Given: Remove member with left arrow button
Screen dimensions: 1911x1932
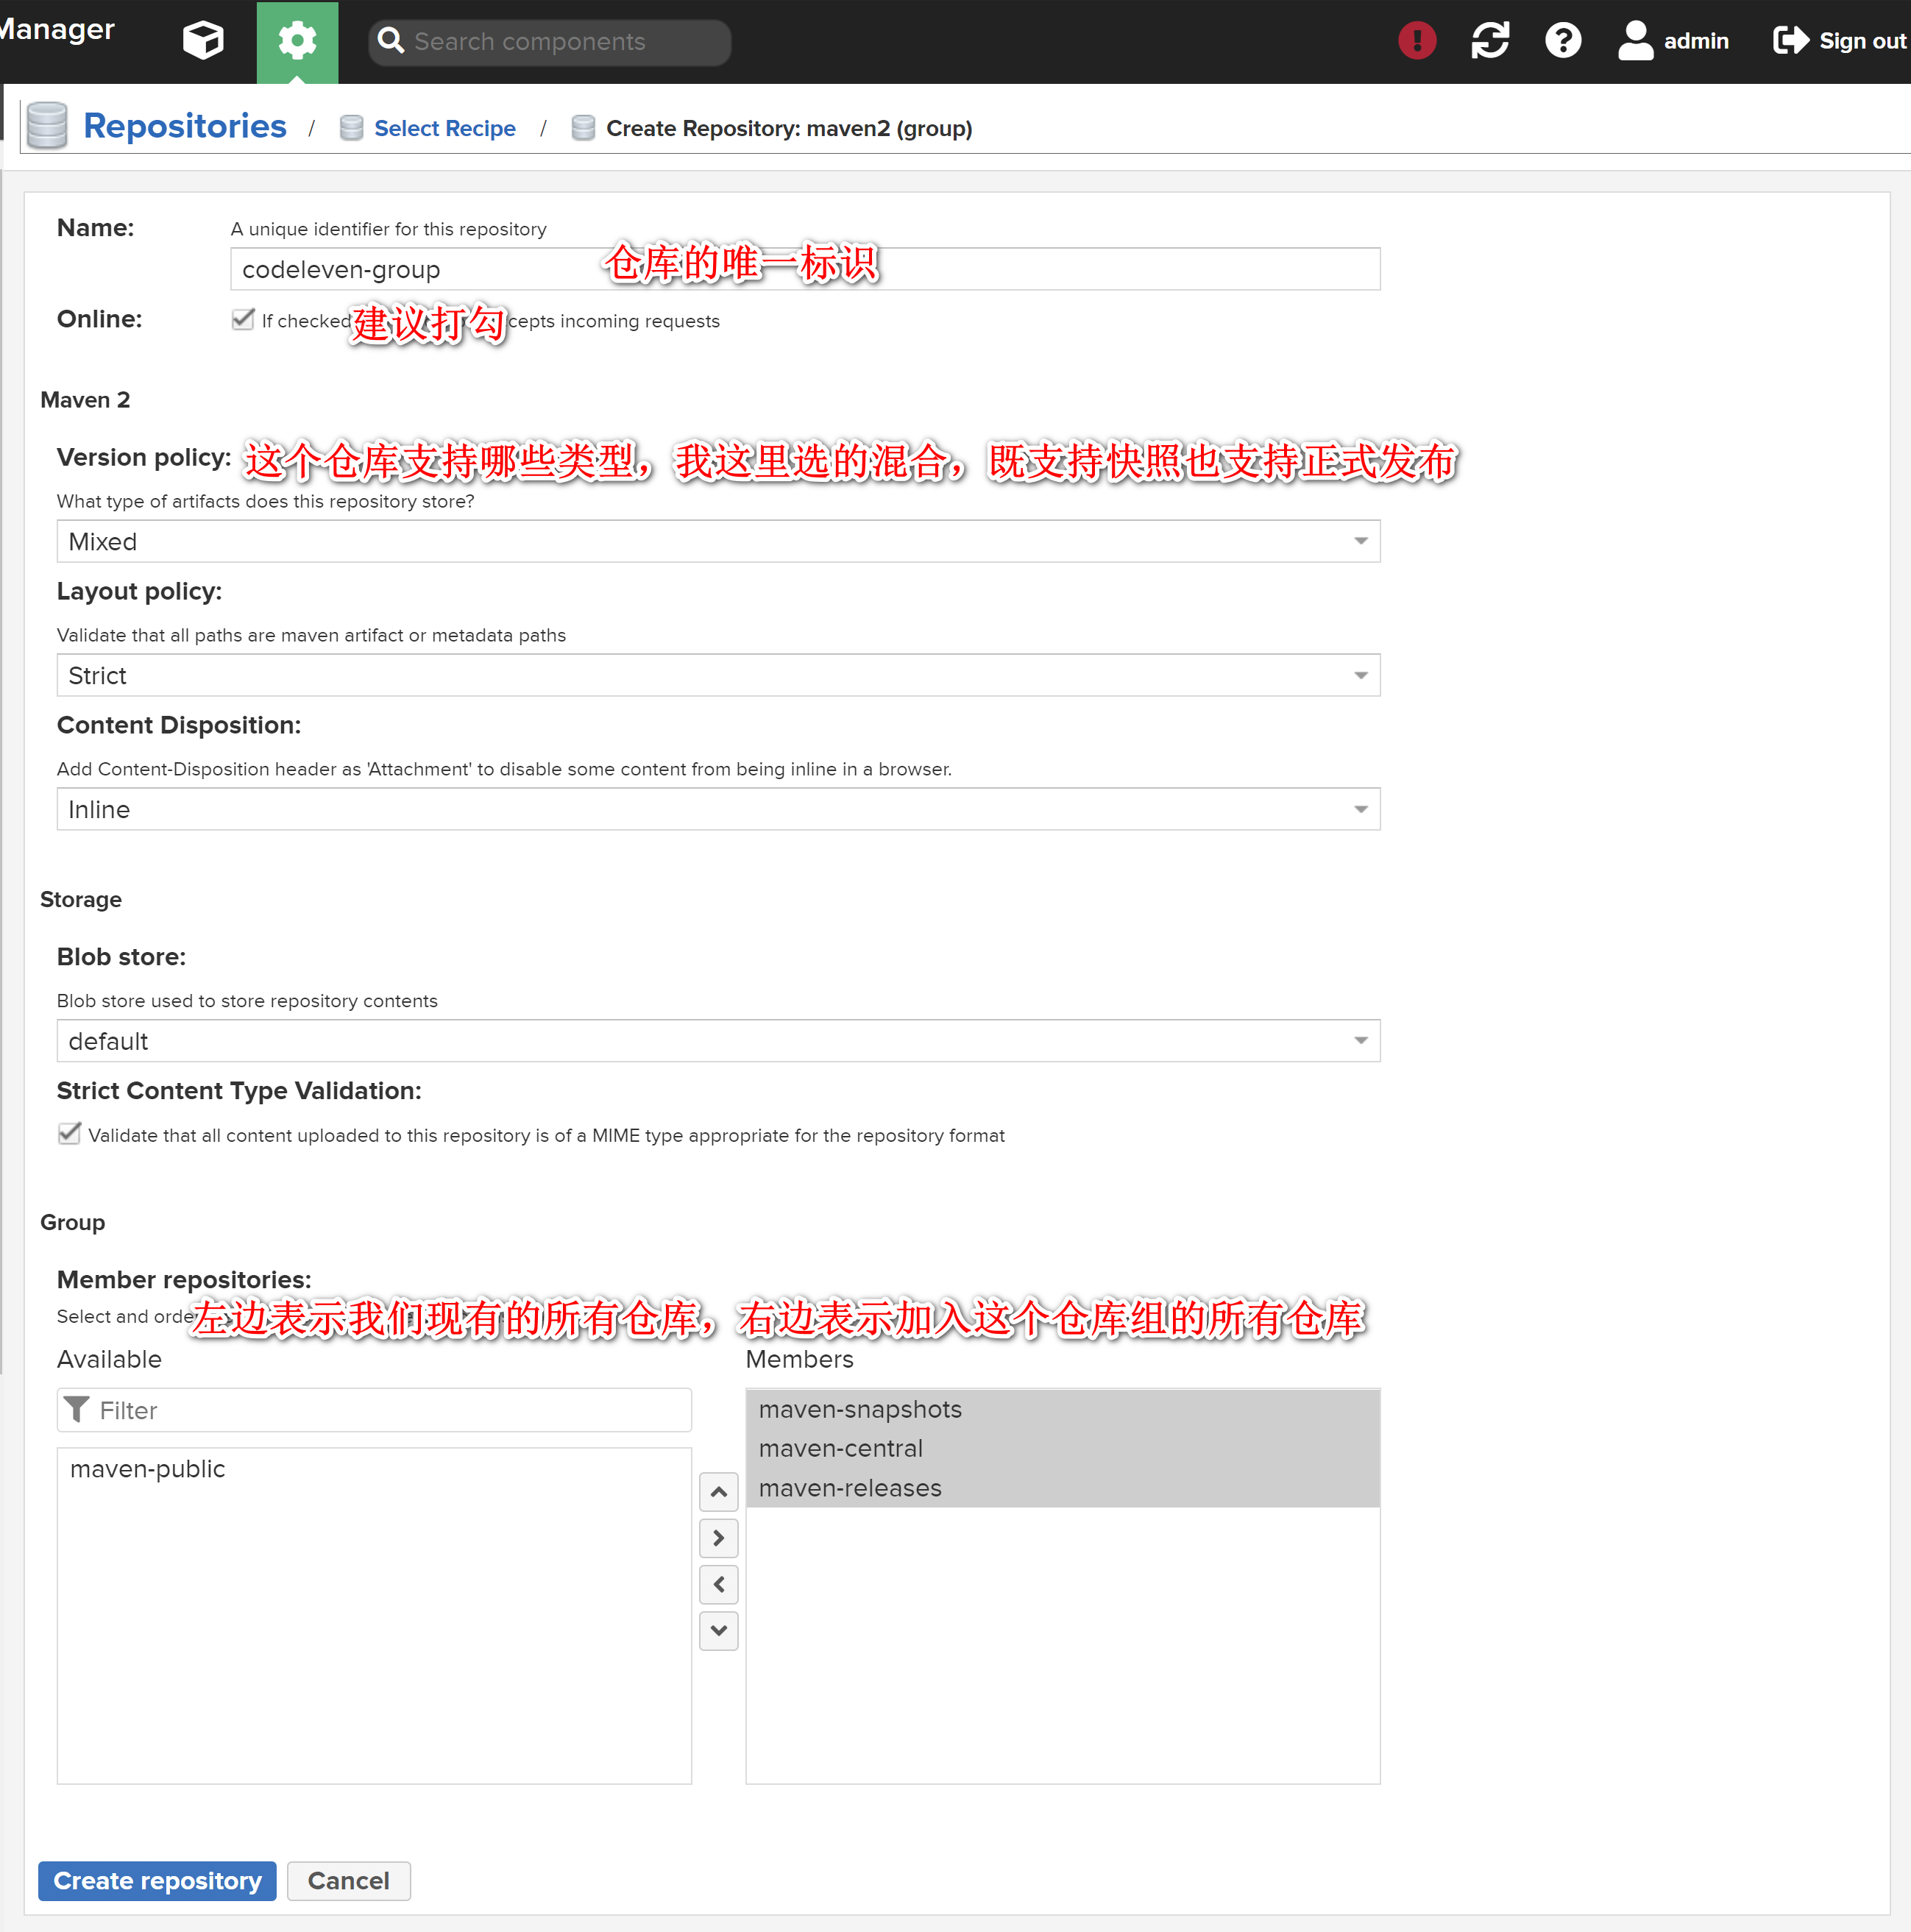Looking at the screenshot, I should (718, 1584).
